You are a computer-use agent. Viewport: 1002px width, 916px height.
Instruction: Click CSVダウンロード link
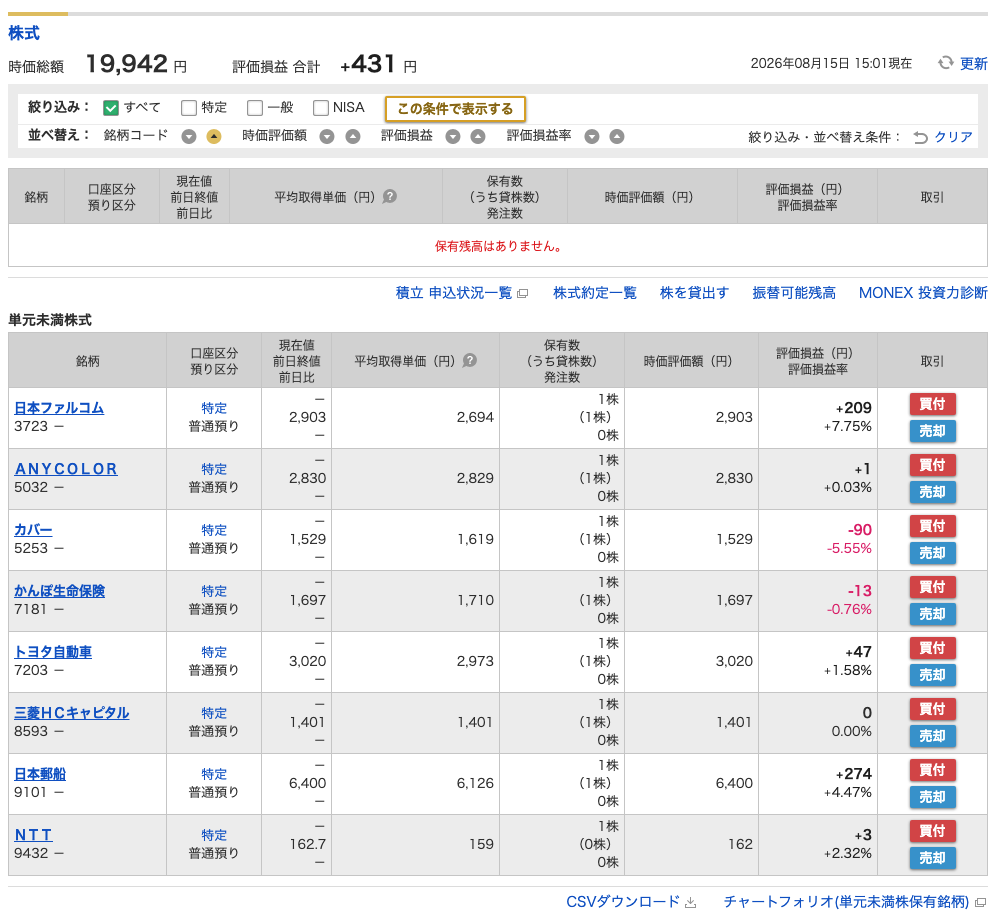pos(623,902)
